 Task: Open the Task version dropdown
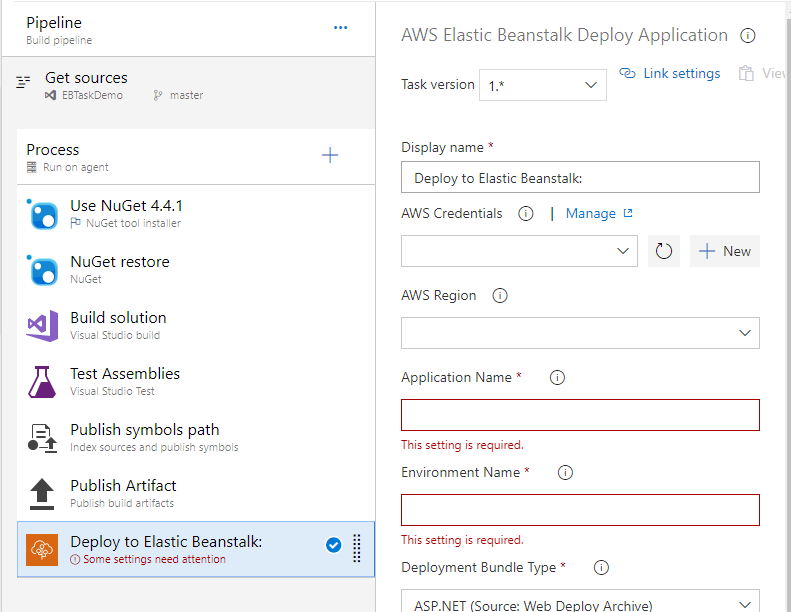pyautogui.click(x=542, y=85)
